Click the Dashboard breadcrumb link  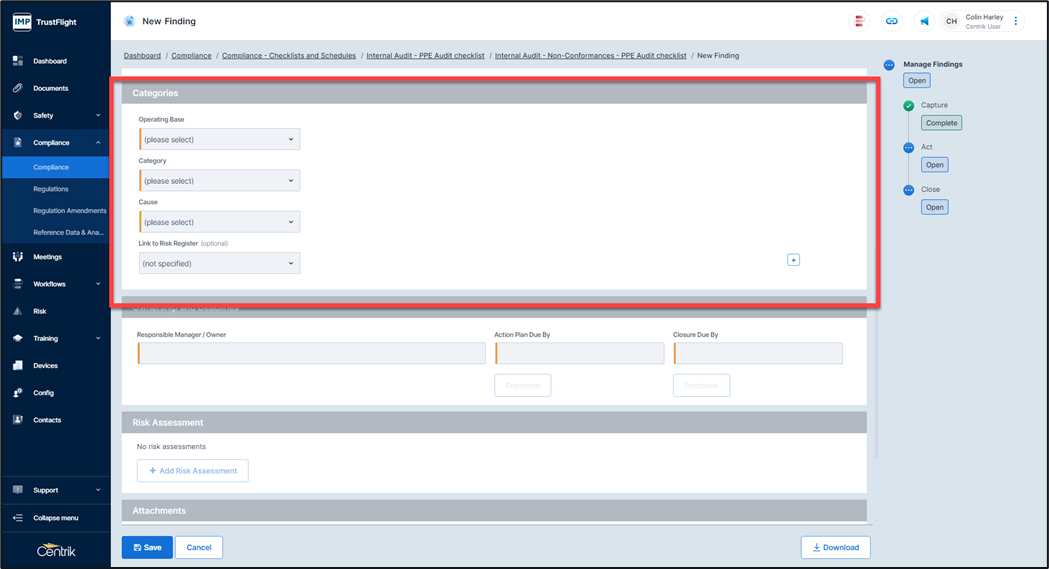(142, 55)
